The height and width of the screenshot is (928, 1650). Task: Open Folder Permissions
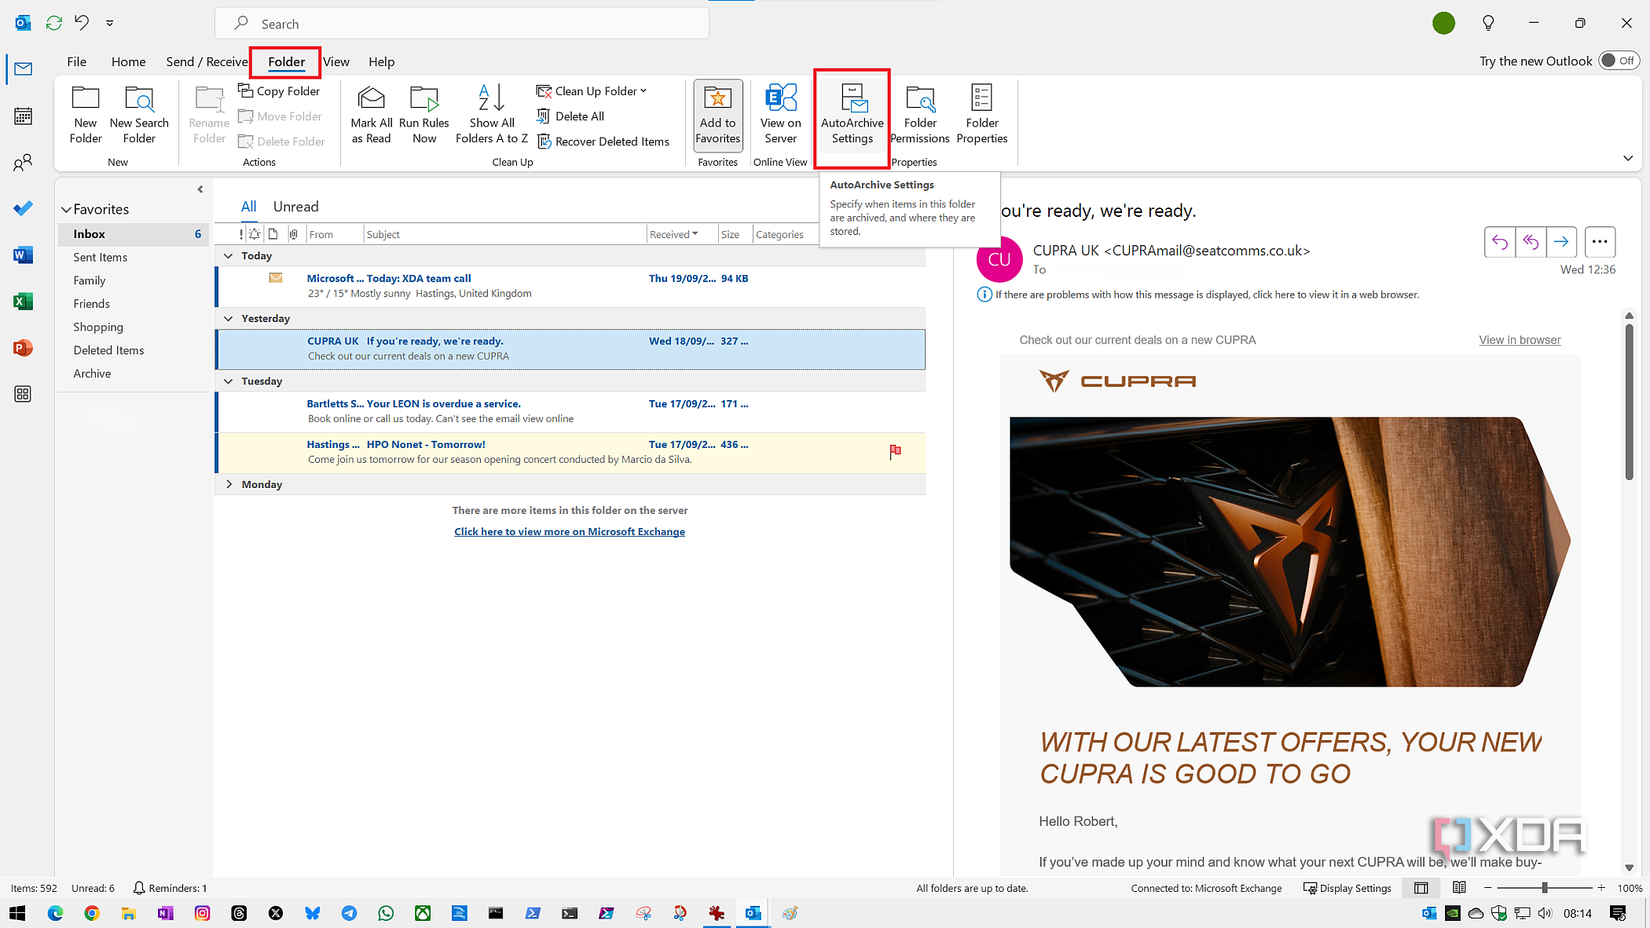tap(919, 115)
